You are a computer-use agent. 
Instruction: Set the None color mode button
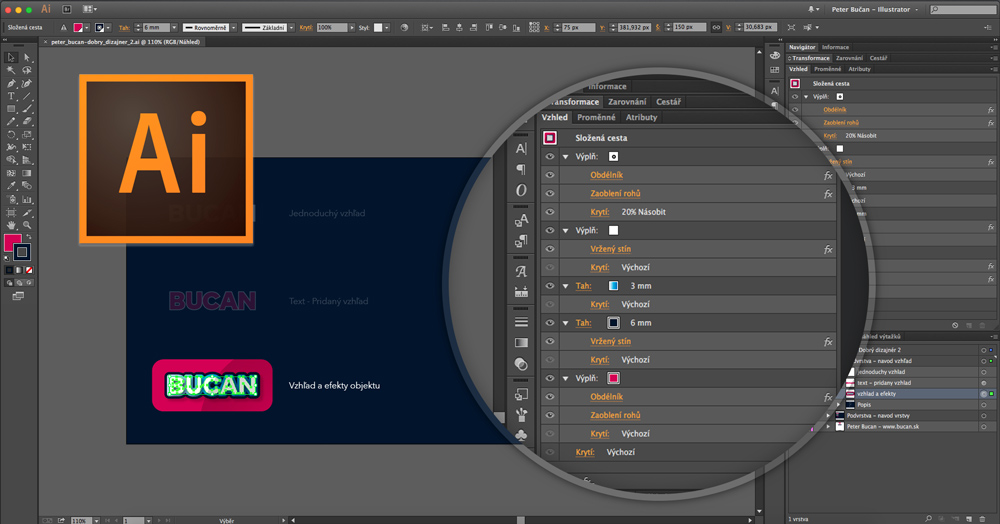29,270
